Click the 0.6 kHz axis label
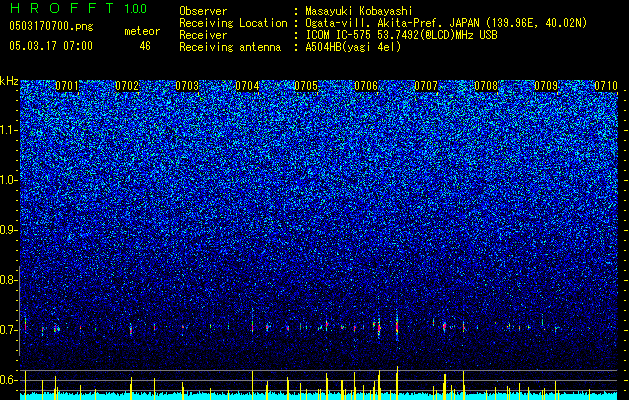The width and height of the screenshot is (629, 400). [x=9, y=380]
